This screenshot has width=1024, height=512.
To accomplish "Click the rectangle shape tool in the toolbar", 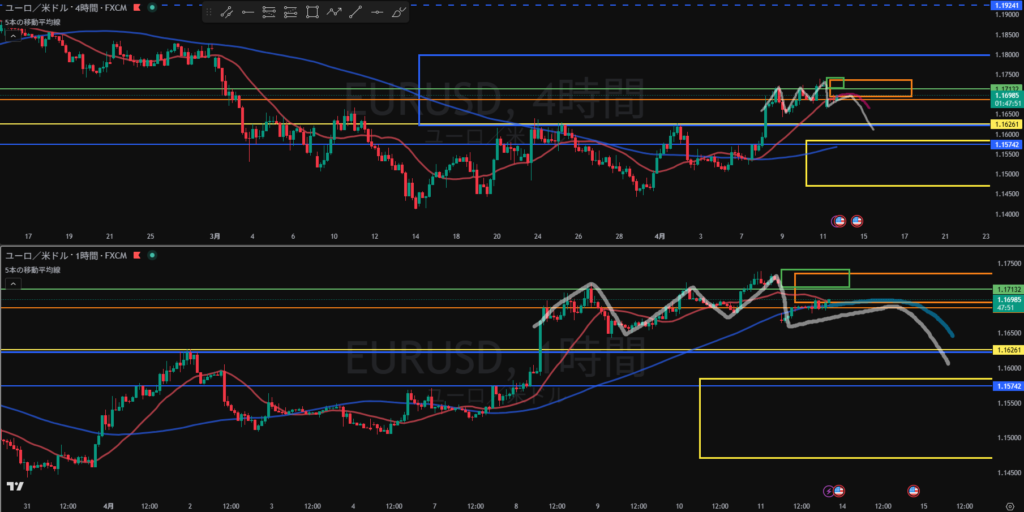I will [312, 12].
